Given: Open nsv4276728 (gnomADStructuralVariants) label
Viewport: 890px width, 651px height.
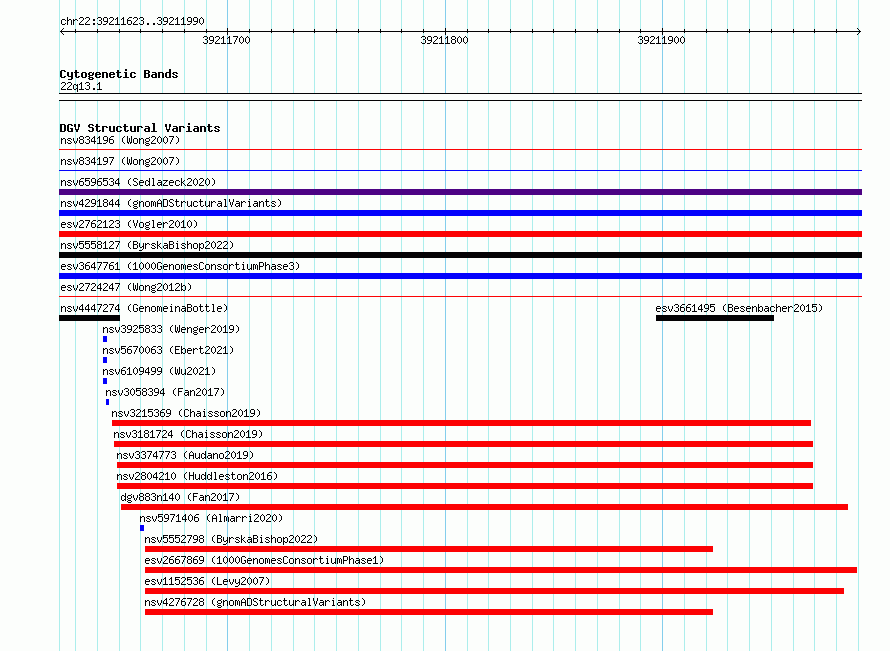Looking at the screenshot, I should pos(255,602).
